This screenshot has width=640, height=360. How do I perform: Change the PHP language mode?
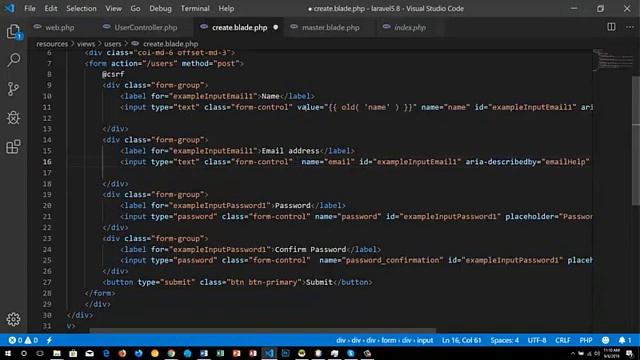pyautogui.click(x=586, y=340)
